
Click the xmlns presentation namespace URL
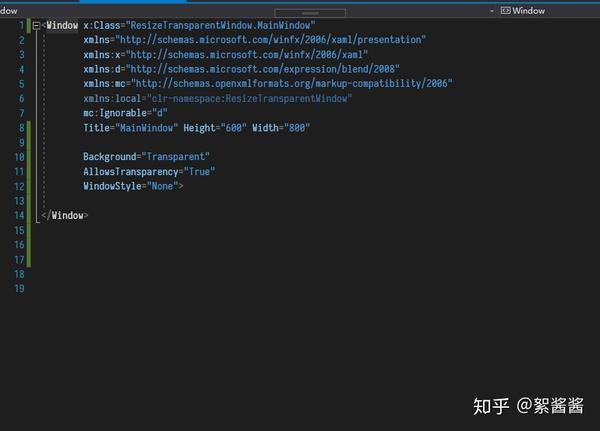pos(271,40)
